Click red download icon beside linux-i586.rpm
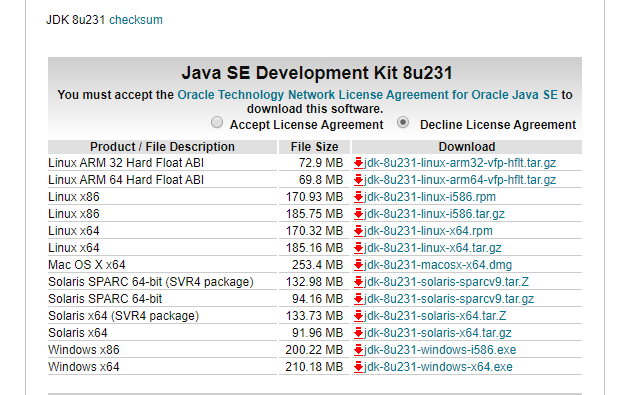 (x=358, y=197)
